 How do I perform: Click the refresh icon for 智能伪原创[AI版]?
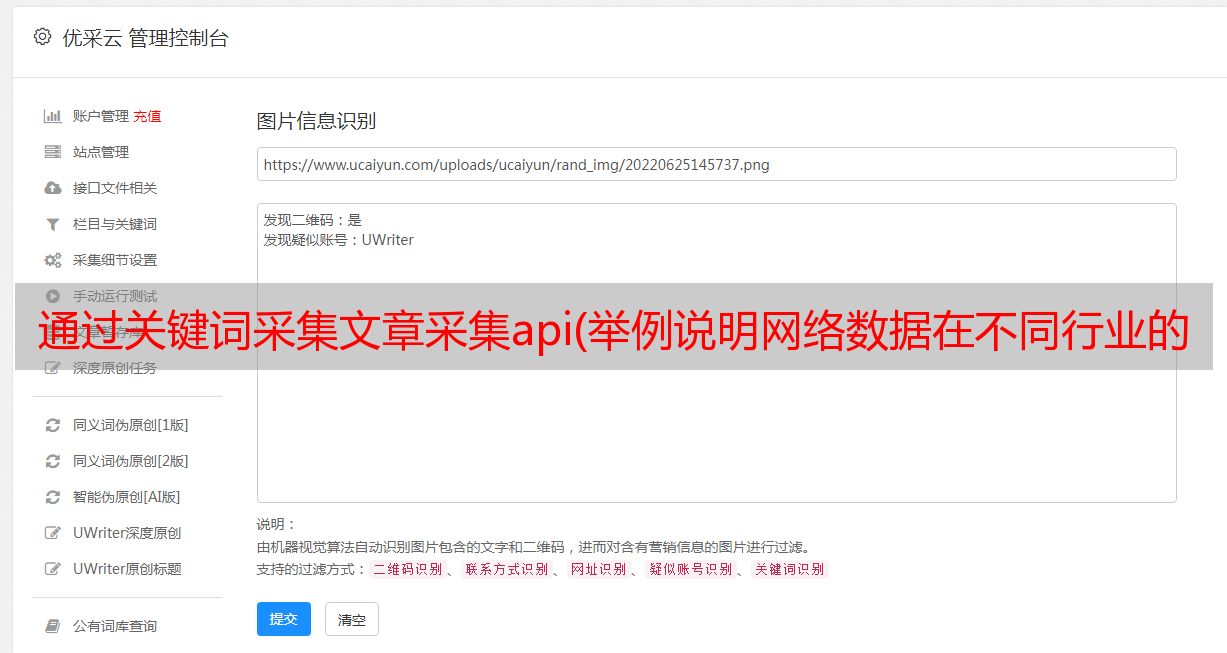(x=53, y=497)
